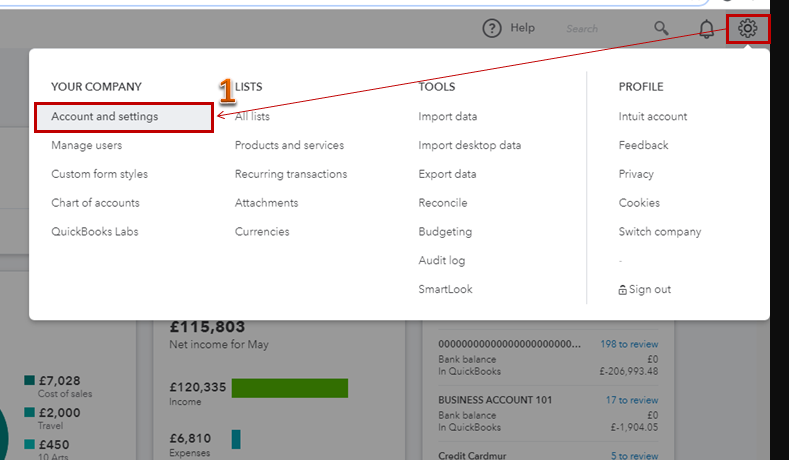789x460 pixels.
Task: Click the £450 legend color swatch
Action: pos(29,444)
